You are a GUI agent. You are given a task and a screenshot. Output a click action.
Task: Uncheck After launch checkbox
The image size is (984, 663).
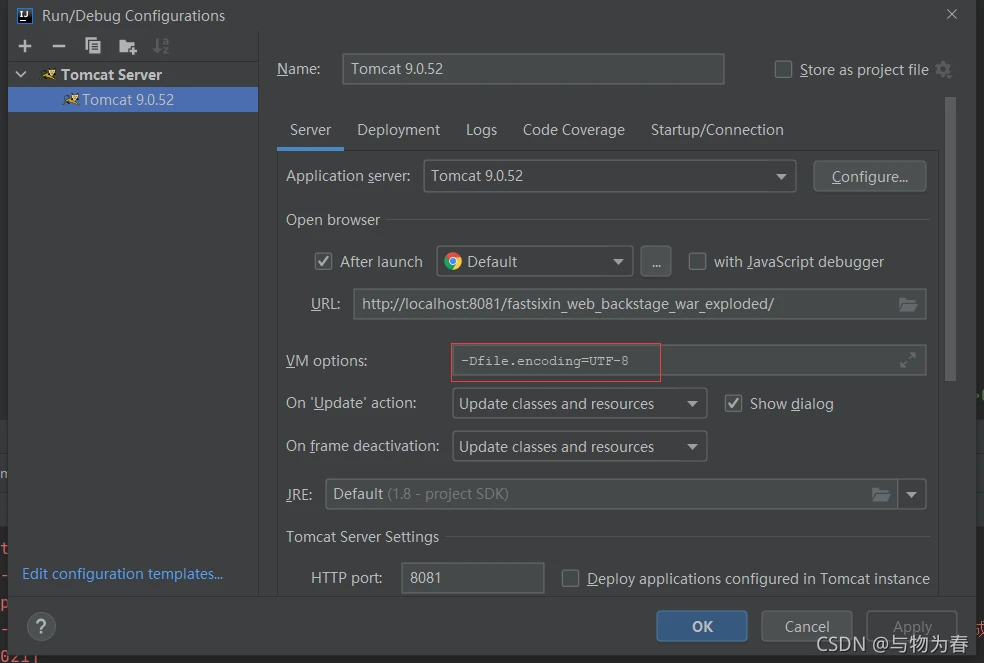coord(323,261)
